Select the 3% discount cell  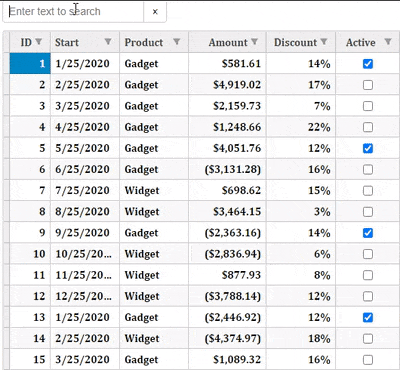[301, 212]
